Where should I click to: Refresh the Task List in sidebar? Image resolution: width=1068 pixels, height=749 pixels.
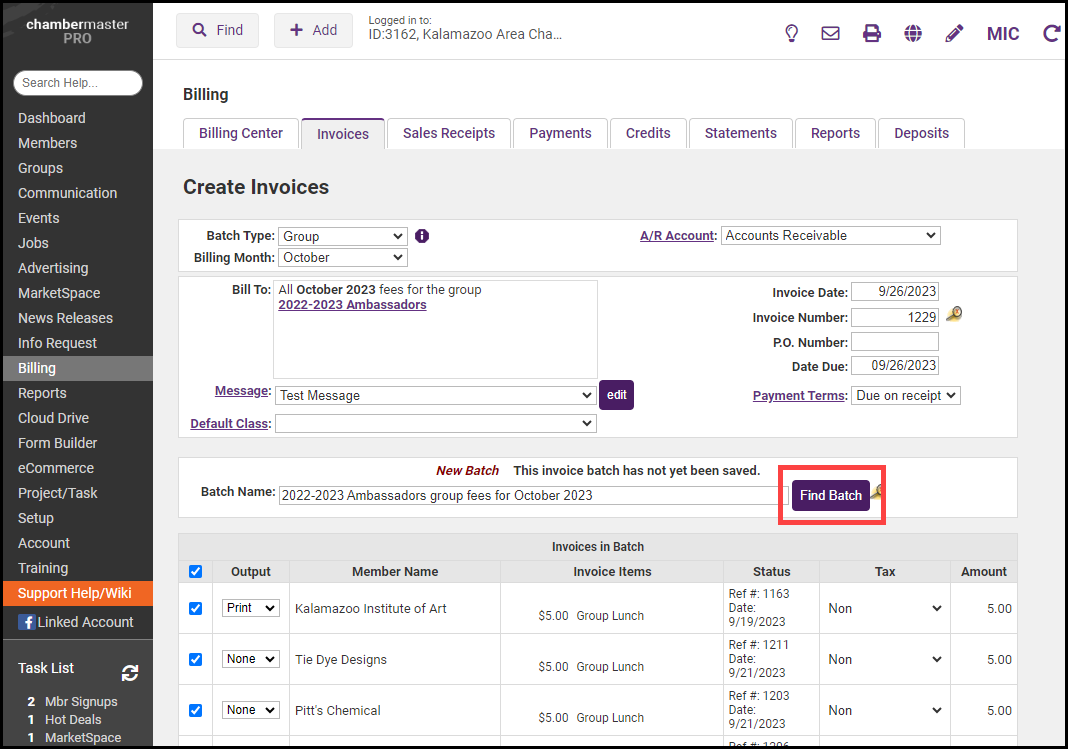coord(130,673)
